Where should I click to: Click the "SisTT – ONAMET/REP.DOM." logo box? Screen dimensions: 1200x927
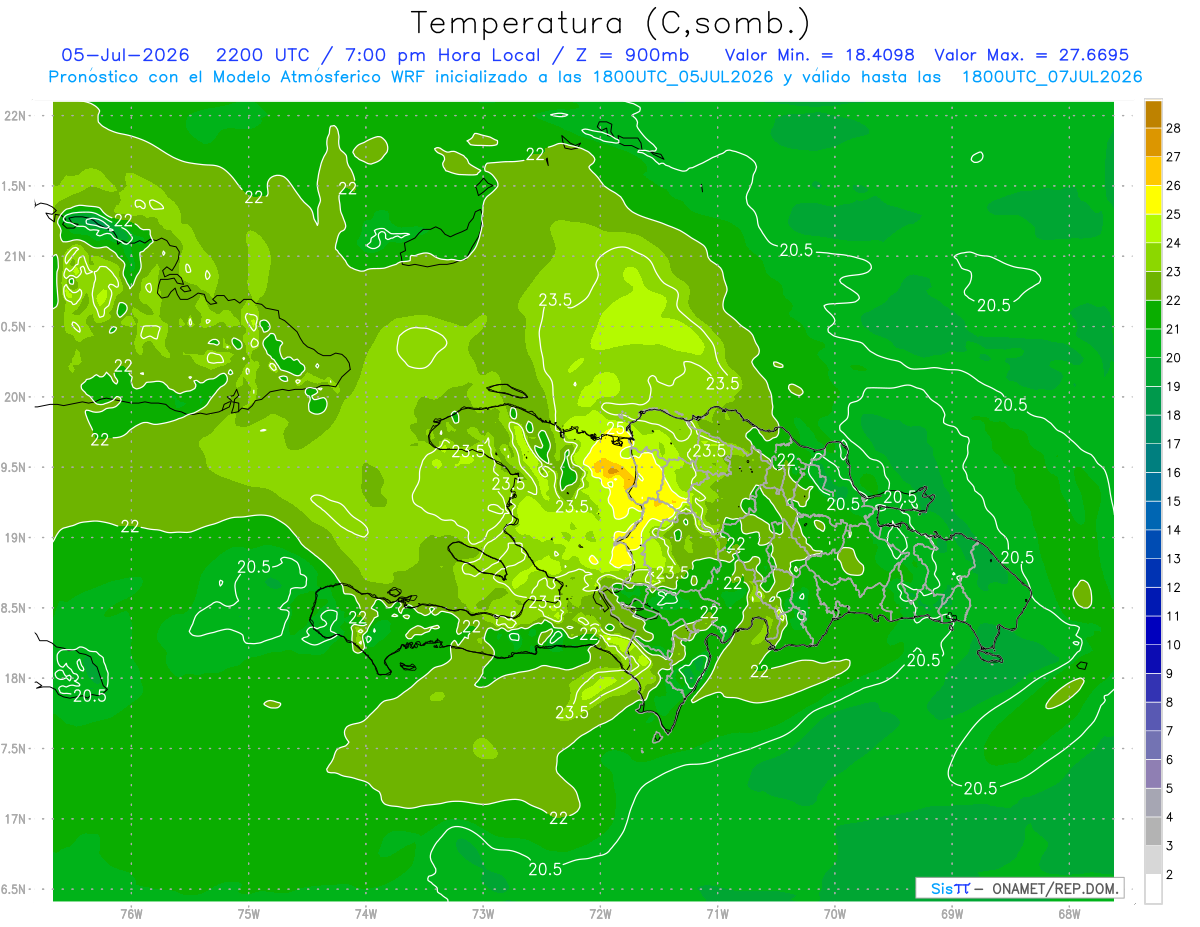click(1019, 888)
